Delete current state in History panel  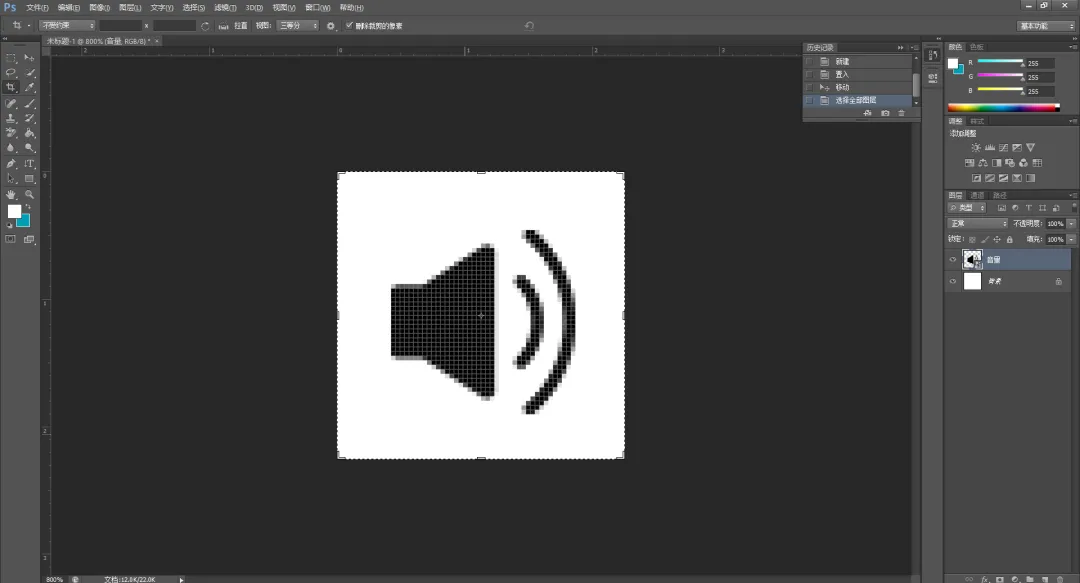pyautogui.click(x=902, y=113)
